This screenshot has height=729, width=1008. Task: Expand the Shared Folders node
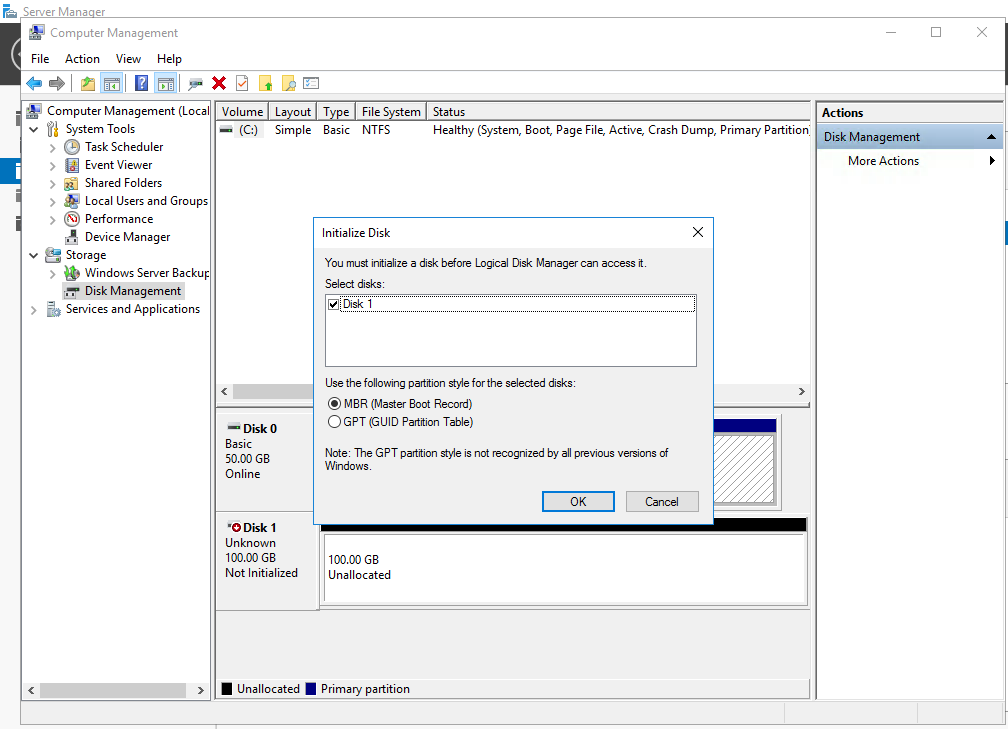tap(53, 183)
